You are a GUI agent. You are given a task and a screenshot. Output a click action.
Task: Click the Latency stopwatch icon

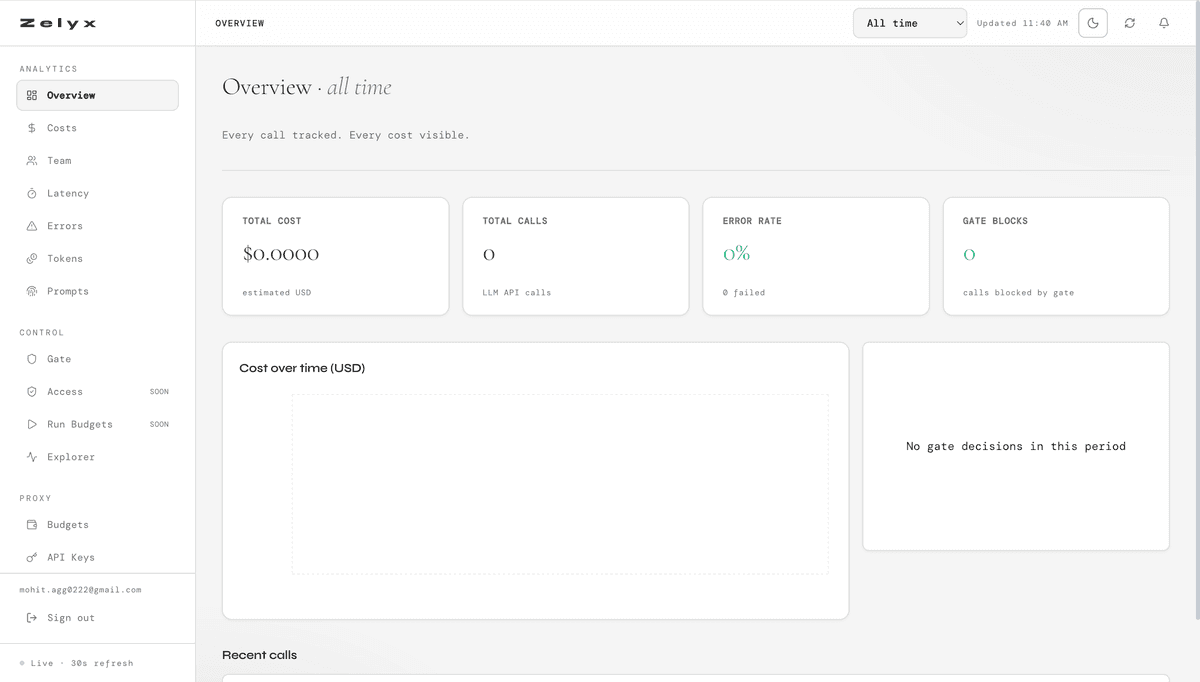pyautogui.click(x=32, y=194)
